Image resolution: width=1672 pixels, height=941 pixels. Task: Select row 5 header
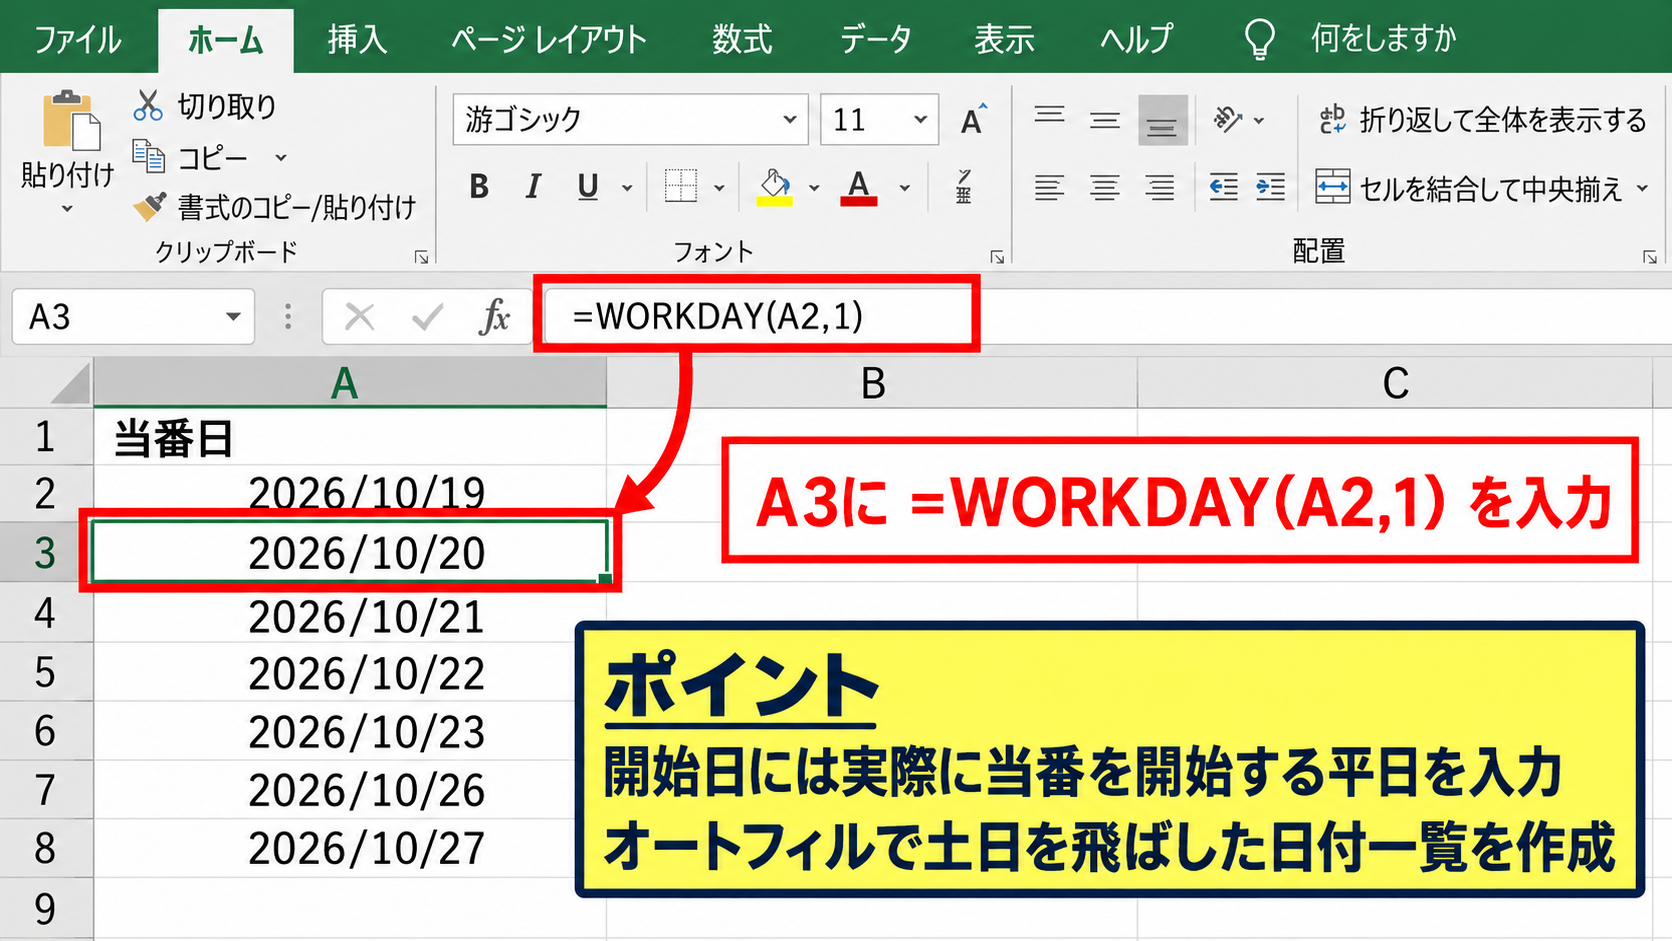(x=46, y=672)
